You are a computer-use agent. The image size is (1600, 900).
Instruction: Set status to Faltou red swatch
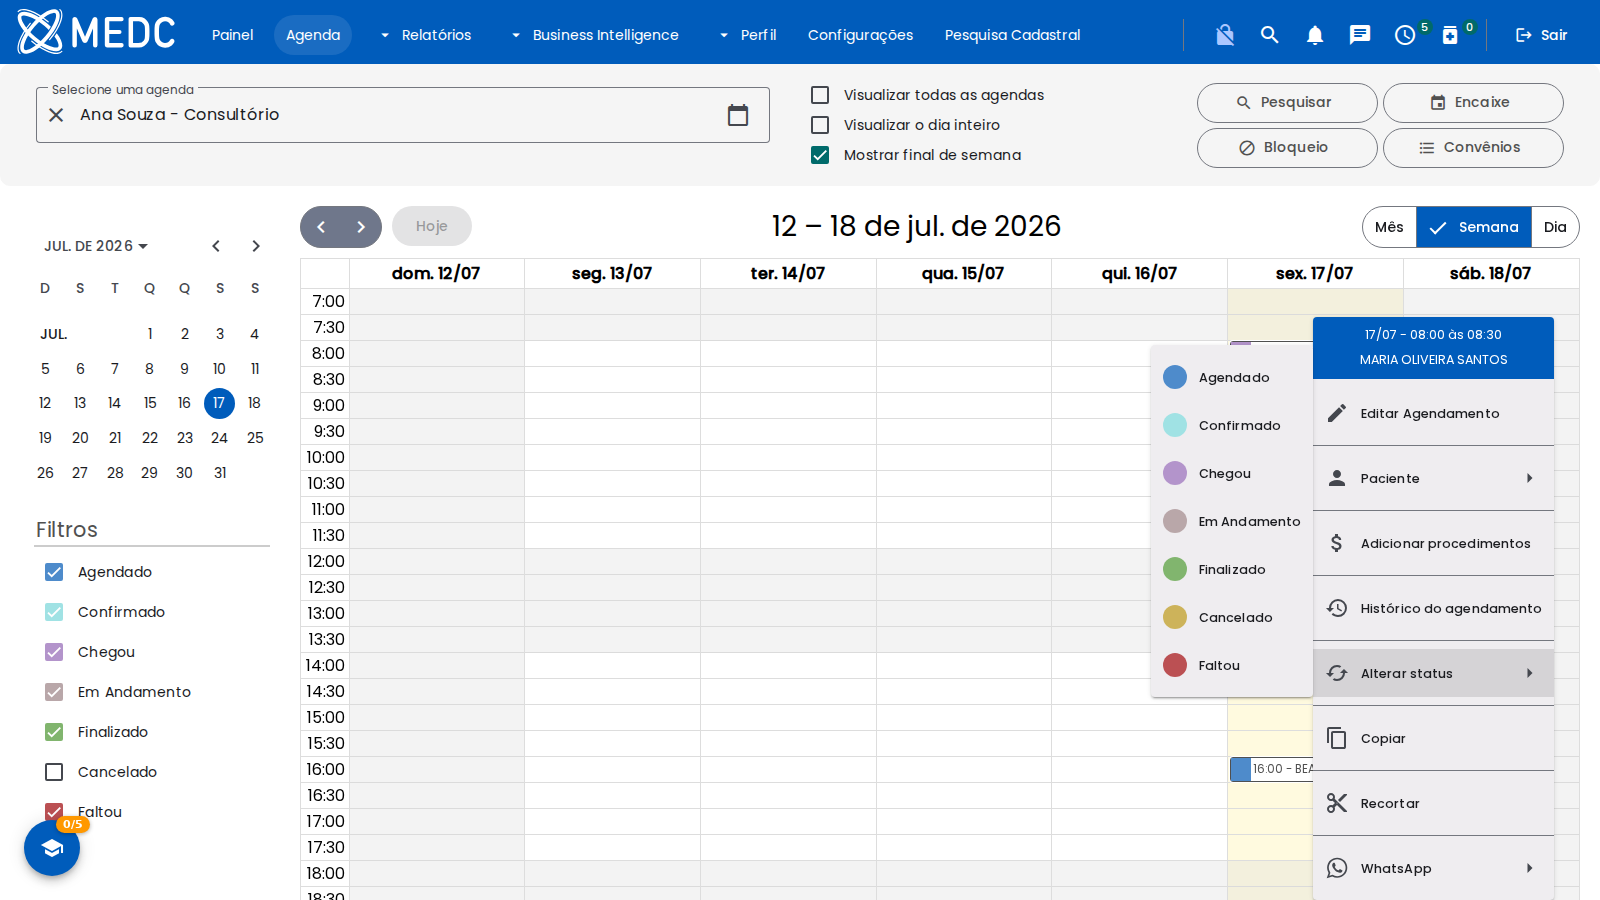coord(1175,665)
